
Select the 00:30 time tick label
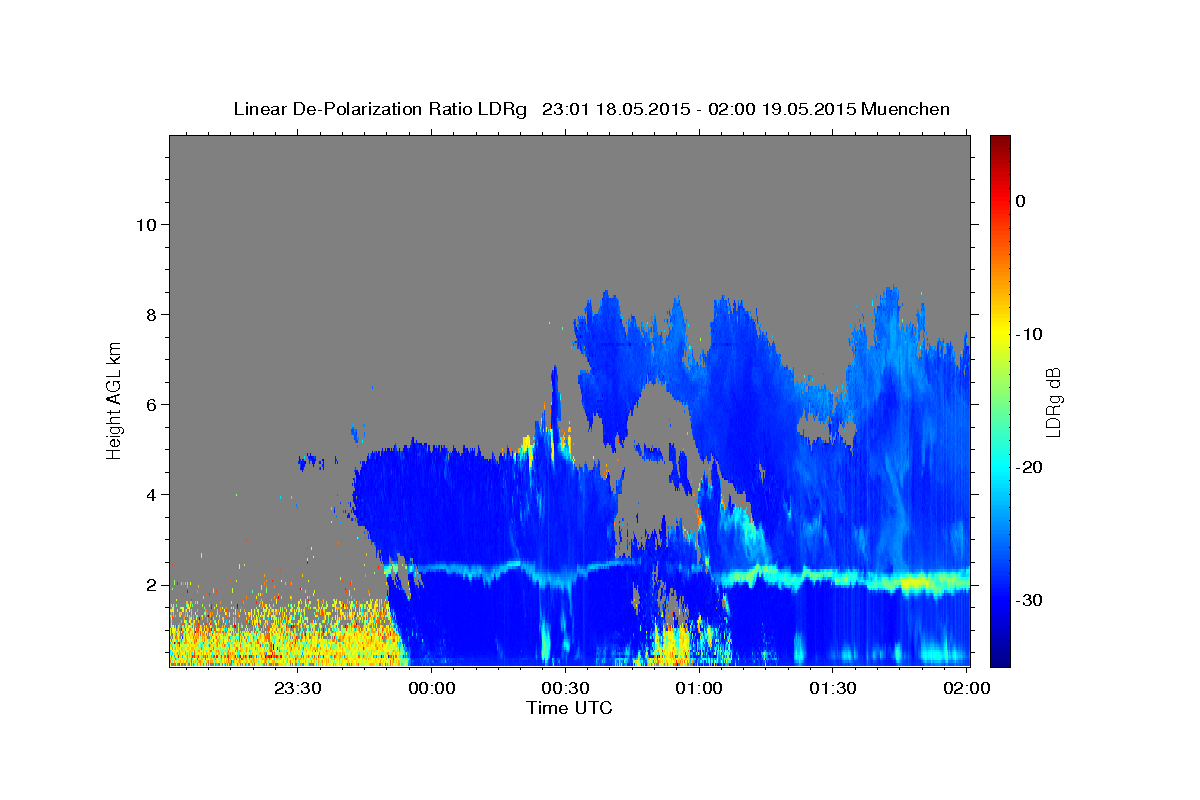565,688
